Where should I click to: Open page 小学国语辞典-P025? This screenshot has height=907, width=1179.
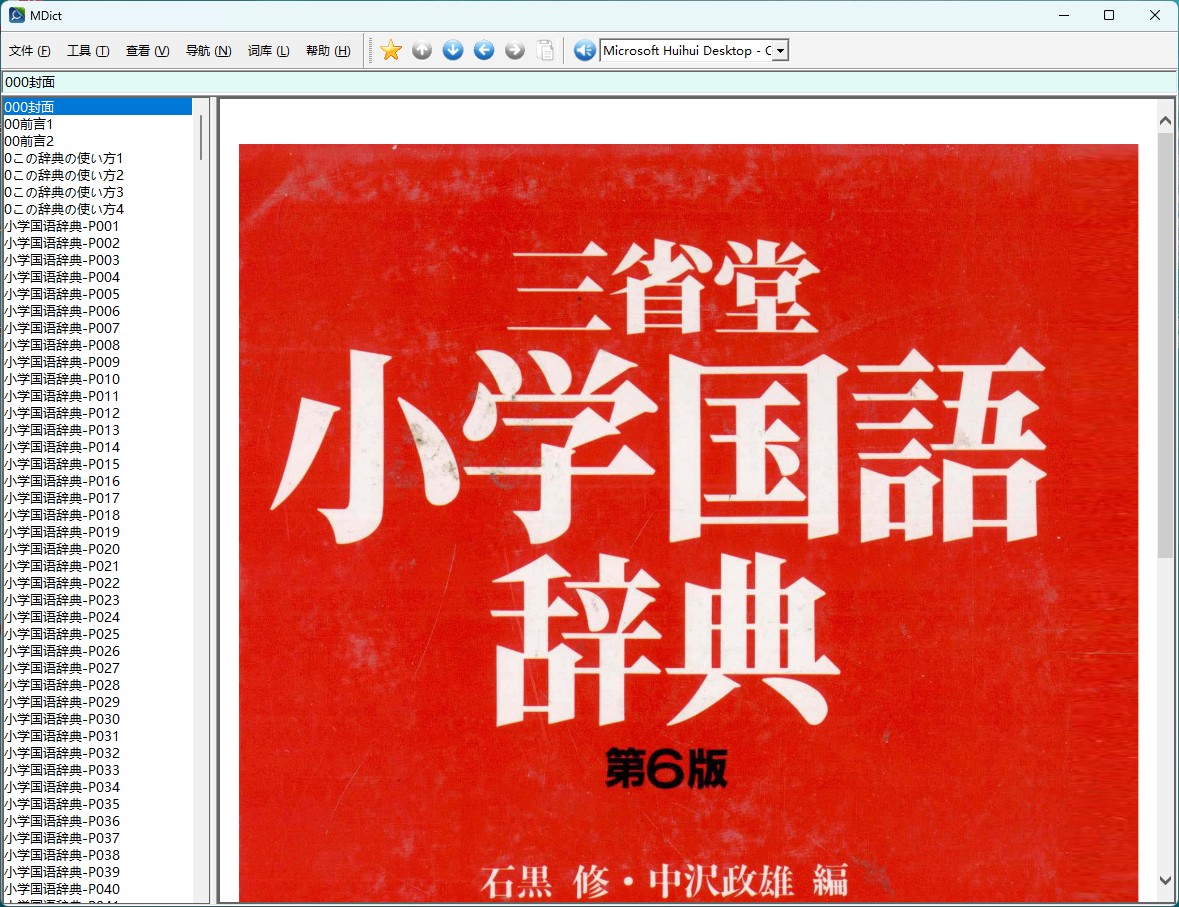coord(98,634)
